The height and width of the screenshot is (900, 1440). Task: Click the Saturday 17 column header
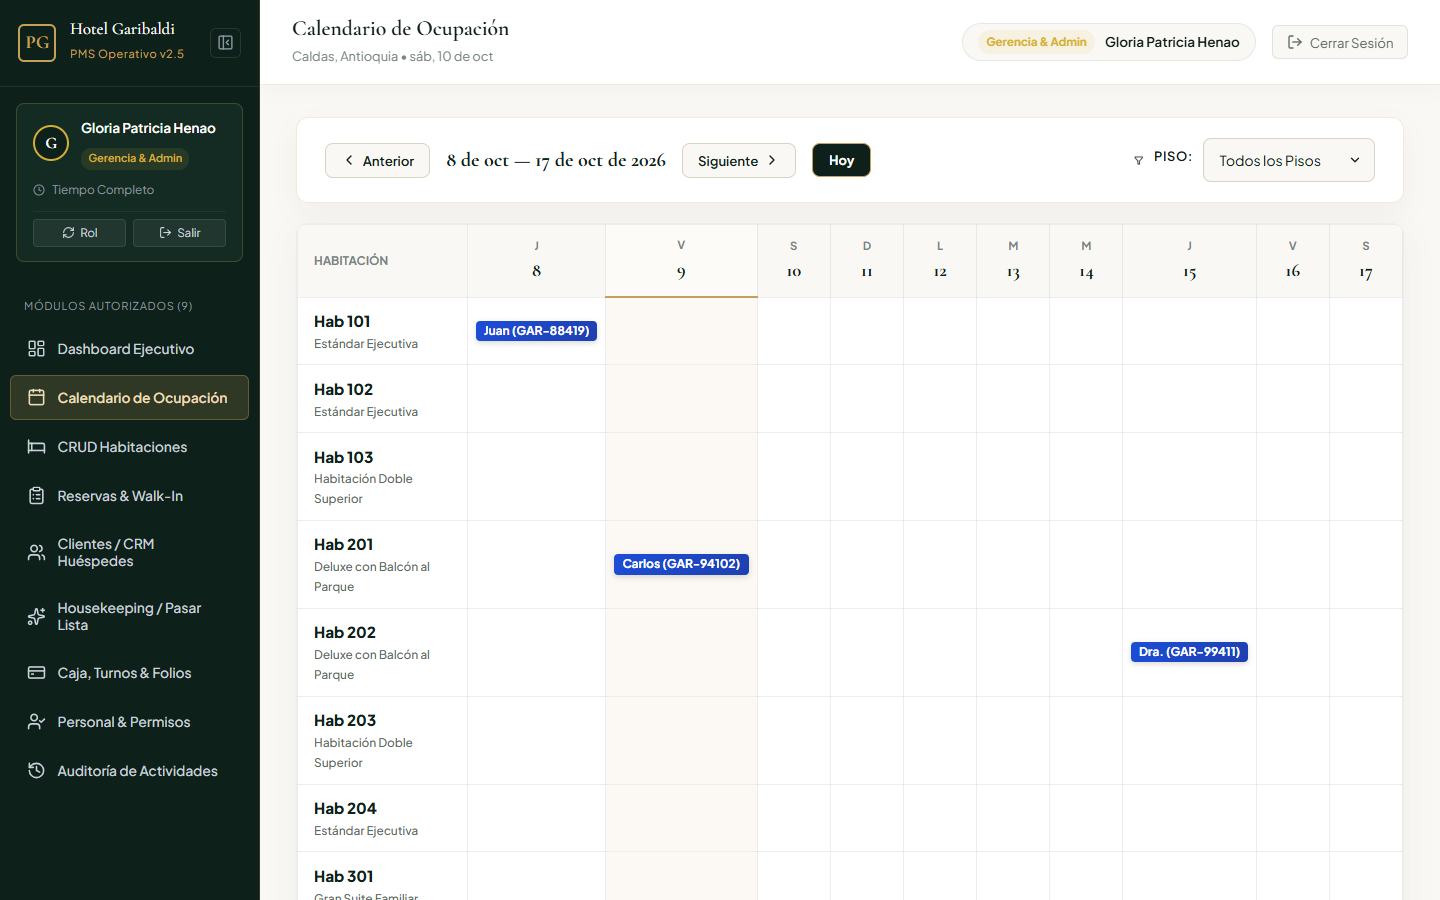[1366, 261]
